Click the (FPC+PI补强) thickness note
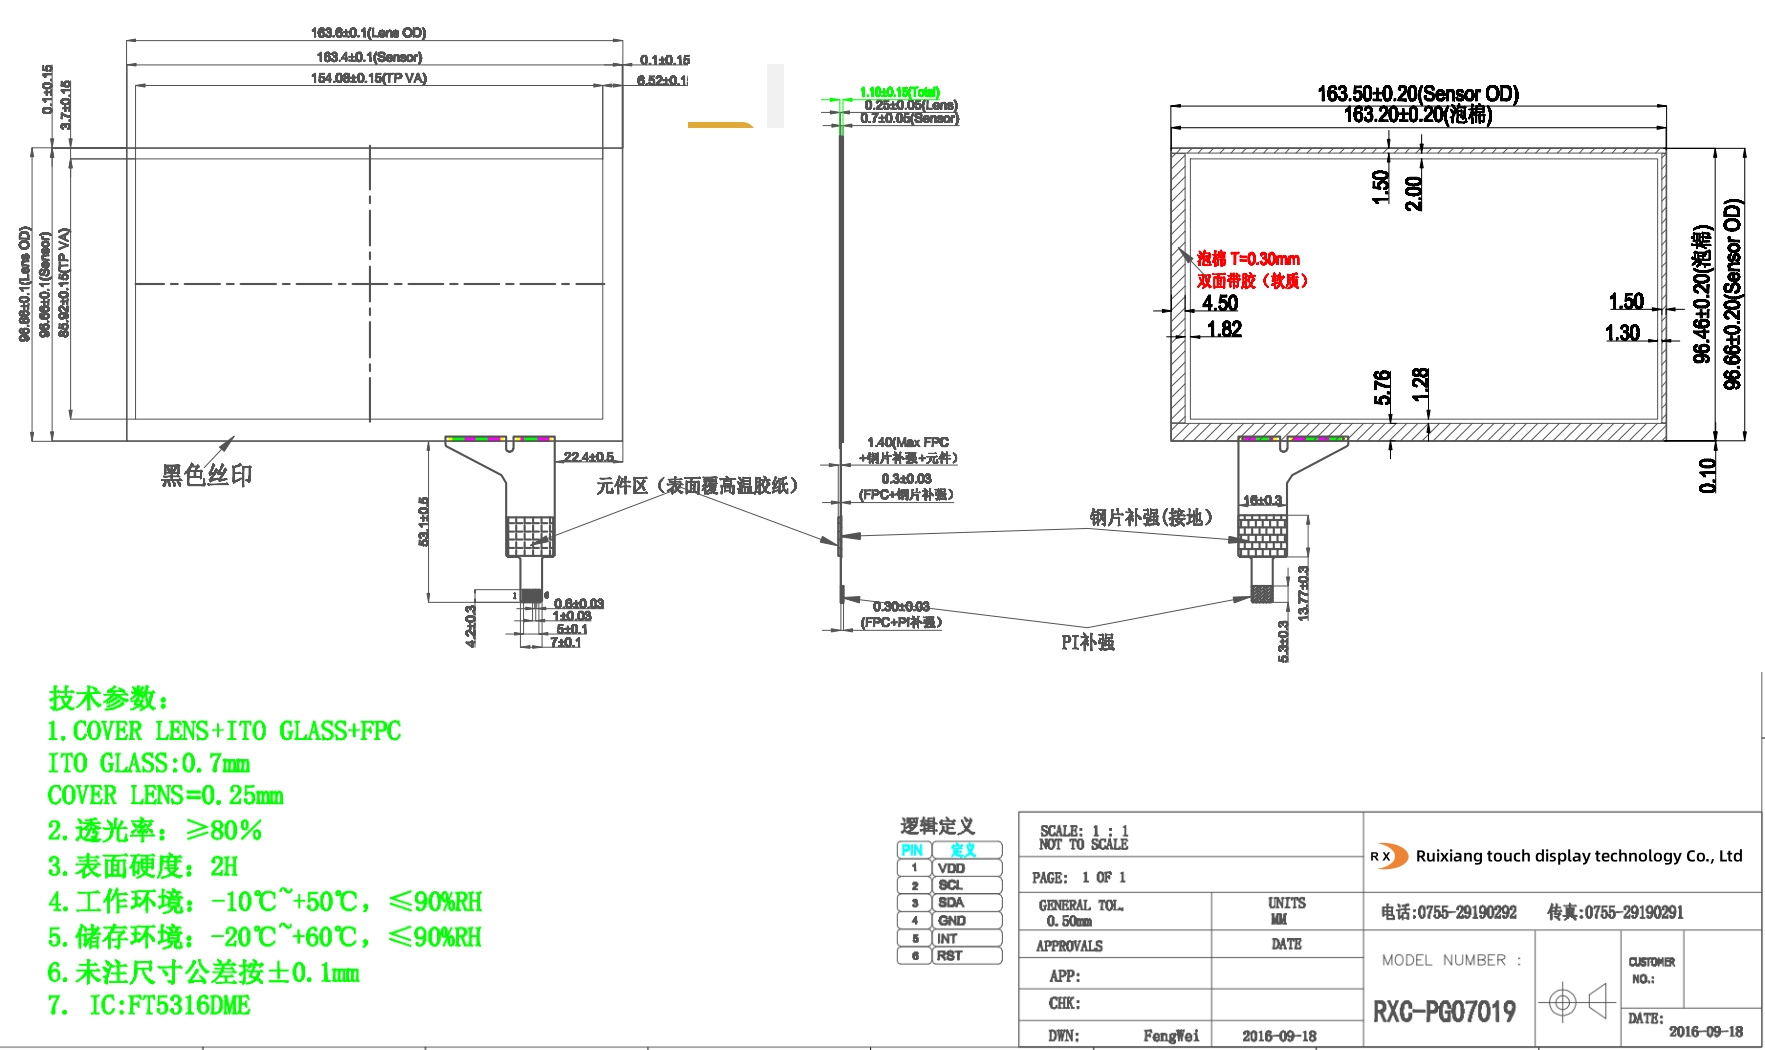 tap(901, 622)
